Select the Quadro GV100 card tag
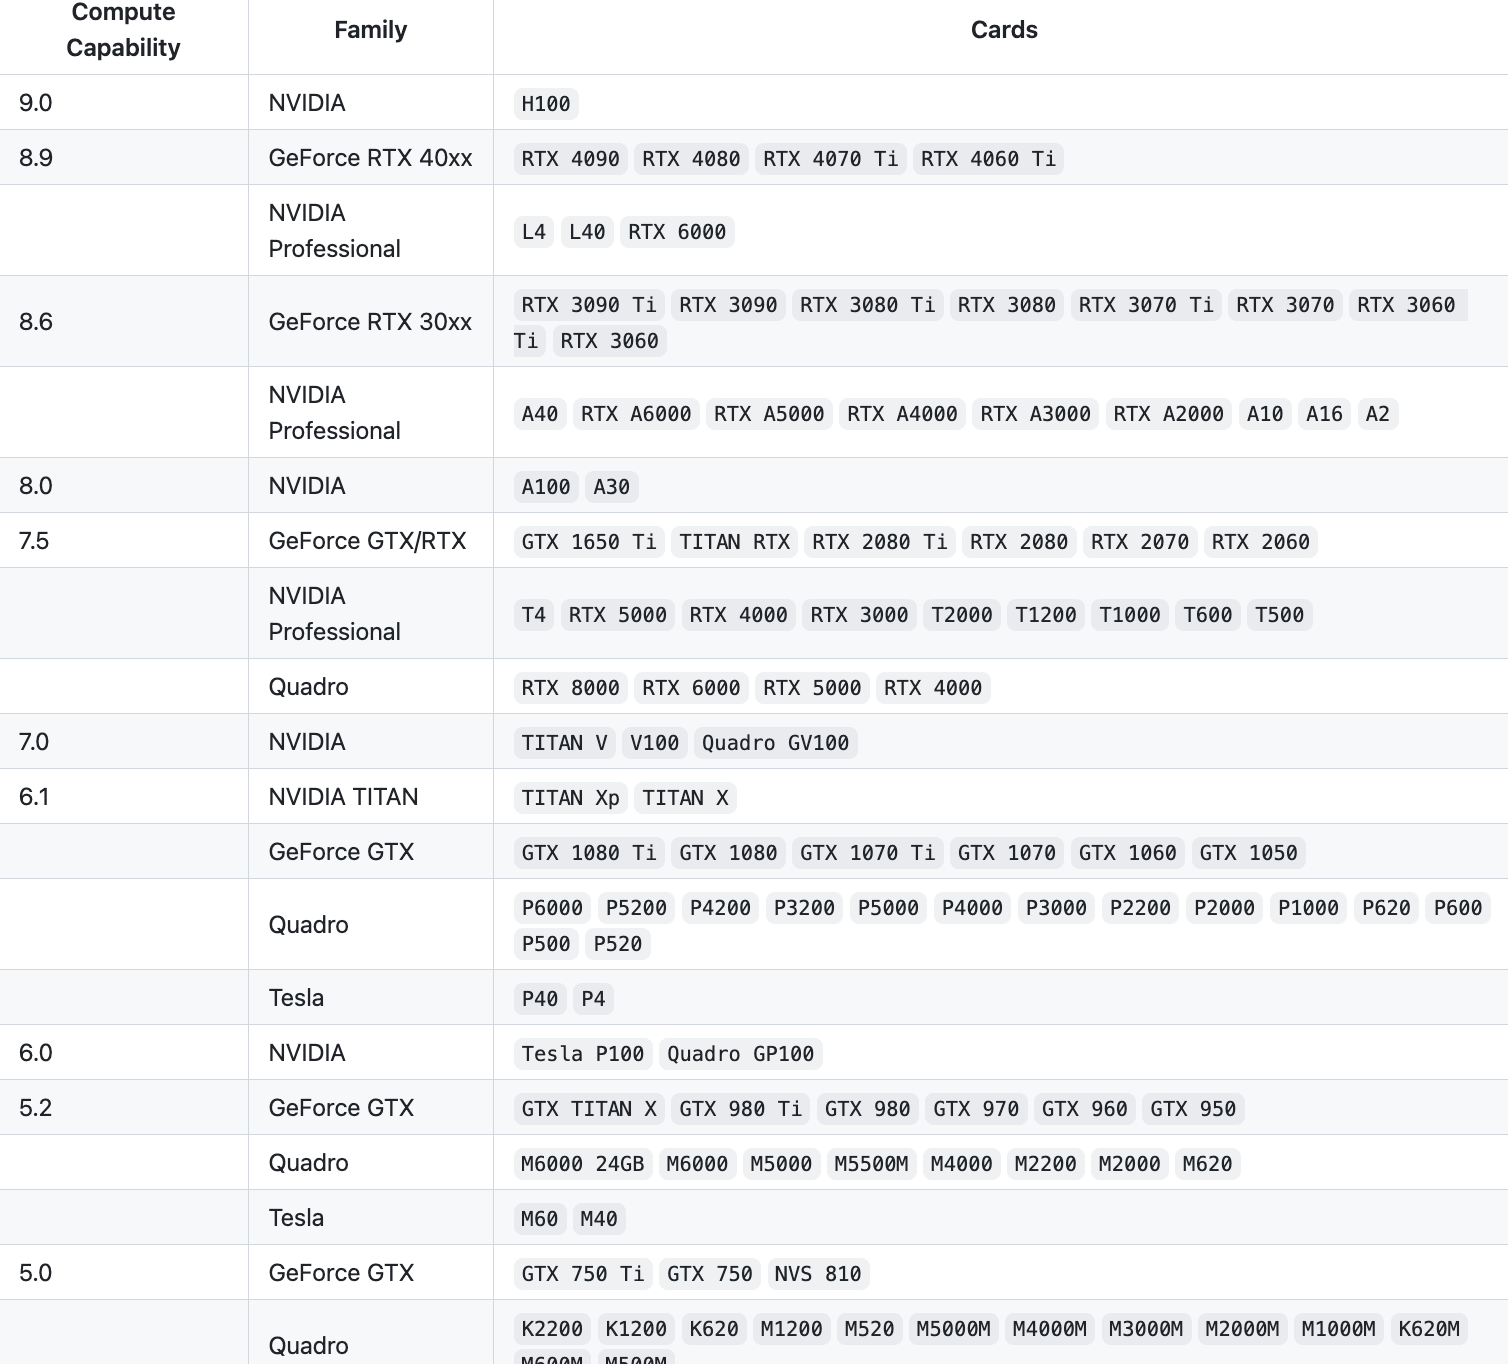The height and width of the screenshot is (1364, 1508). pos(775,743)
